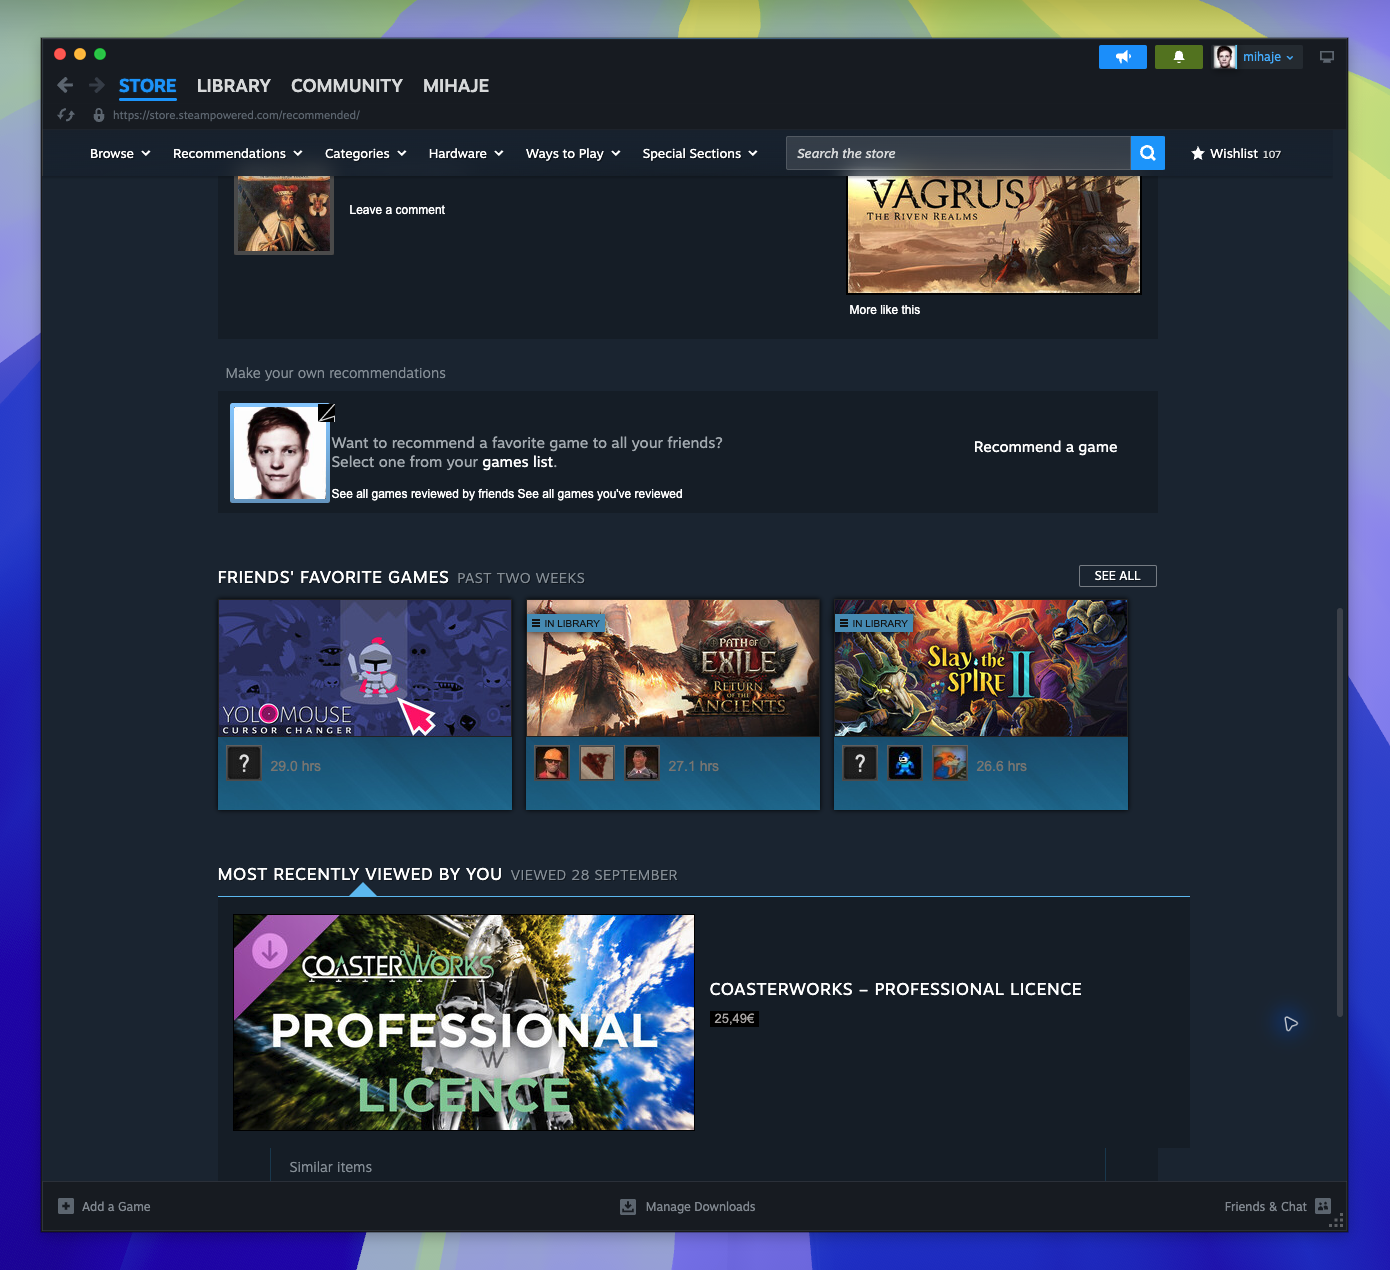Open Friends & Chat text

[x=1265, y=1206]
